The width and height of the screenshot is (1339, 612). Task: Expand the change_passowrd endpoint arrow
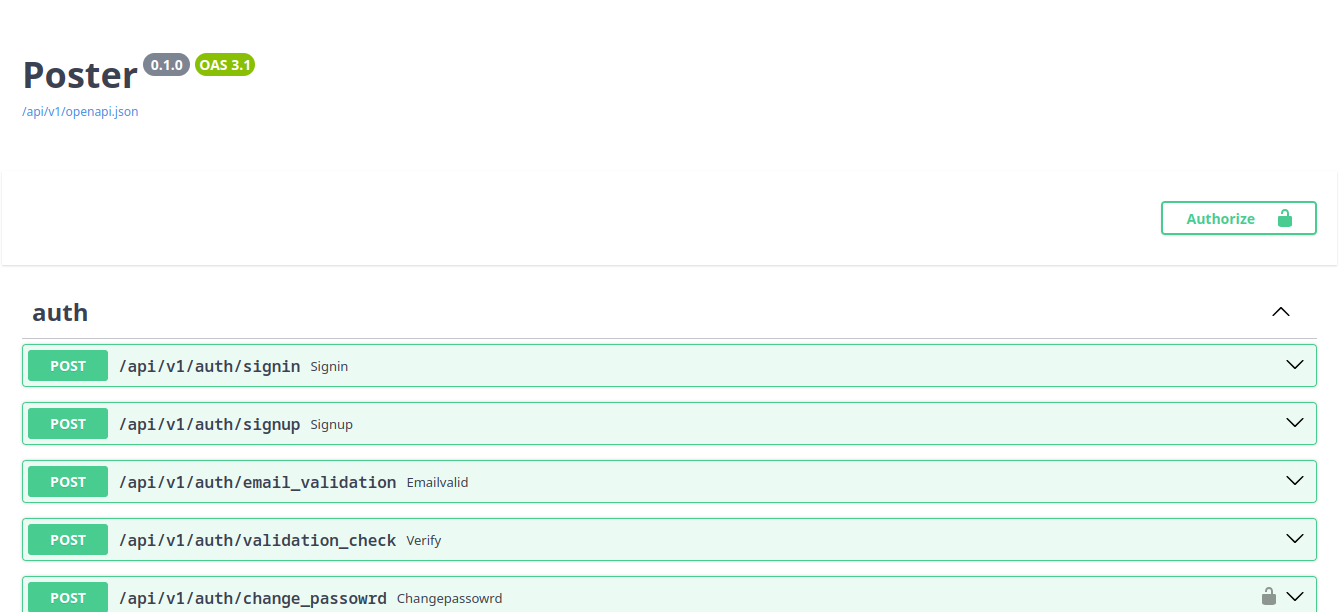1295,597
